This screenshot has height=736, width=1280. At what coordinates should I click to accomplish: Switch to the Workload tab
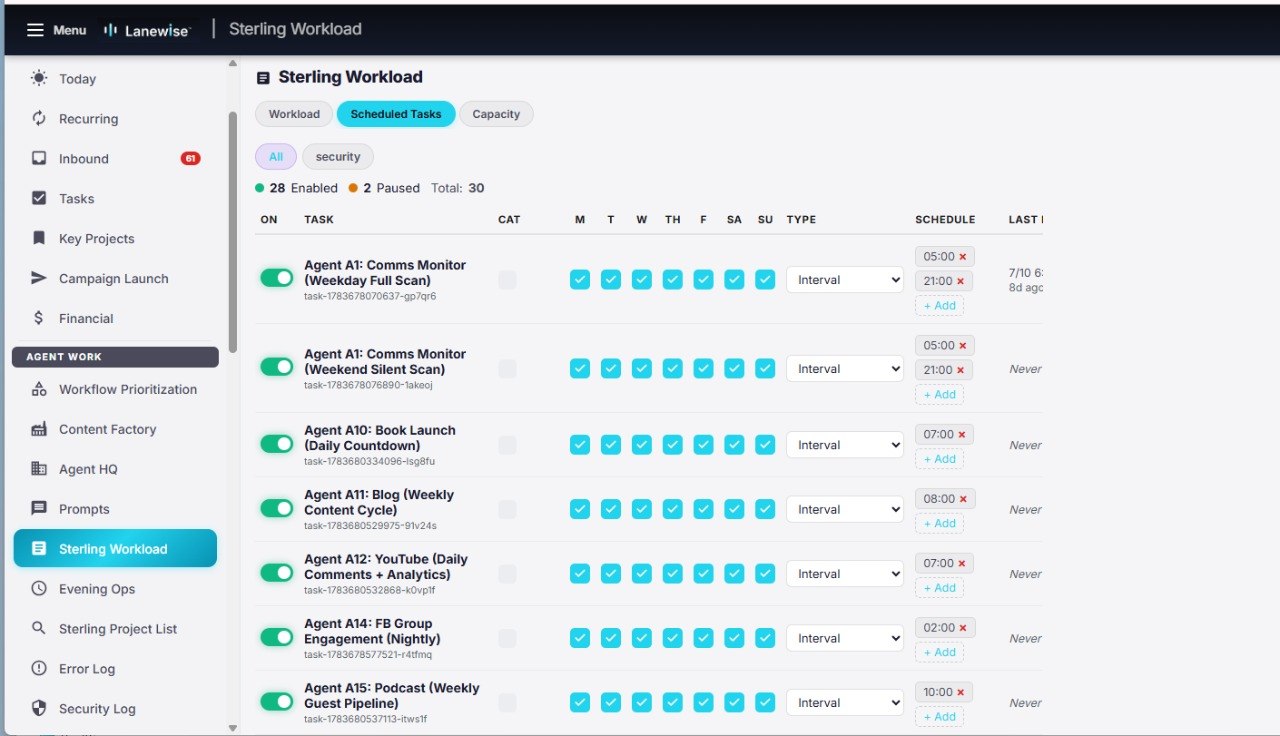[294, 114]
